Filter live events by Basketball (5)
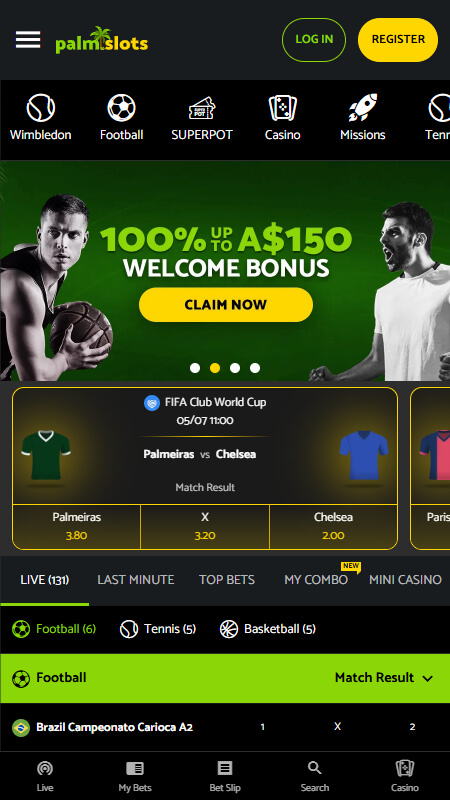Screen dimensions: 450x800 click(268, 629)
